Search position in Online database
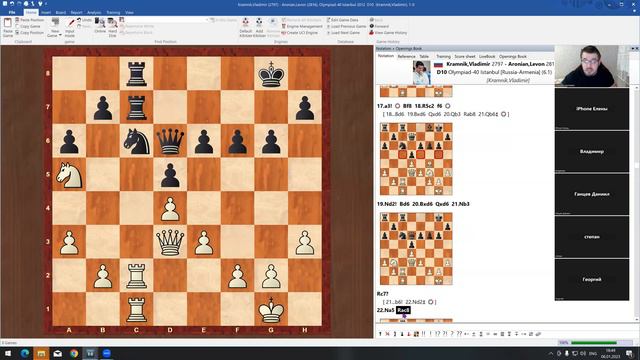 100,25
